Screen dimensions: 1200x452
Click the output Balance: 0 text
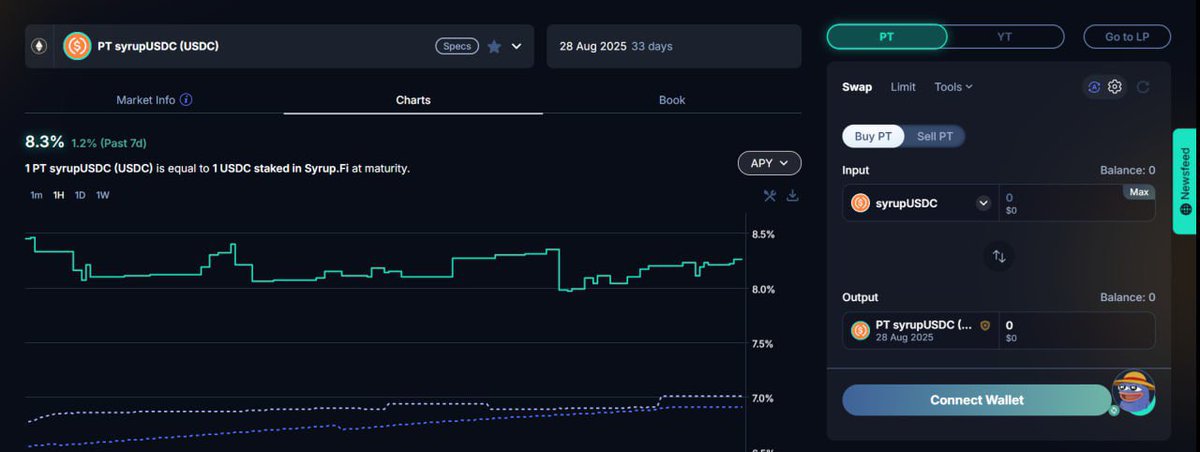click(x=1127, y=297)
